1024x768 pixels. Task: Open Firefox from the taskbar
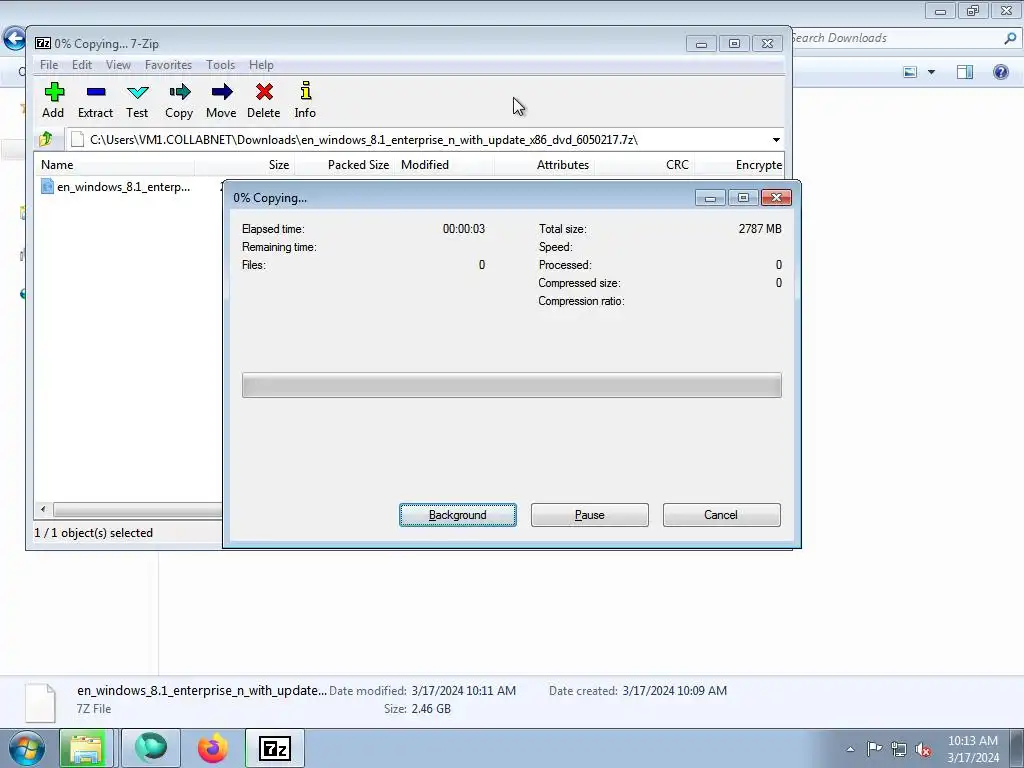coord(213,748)
